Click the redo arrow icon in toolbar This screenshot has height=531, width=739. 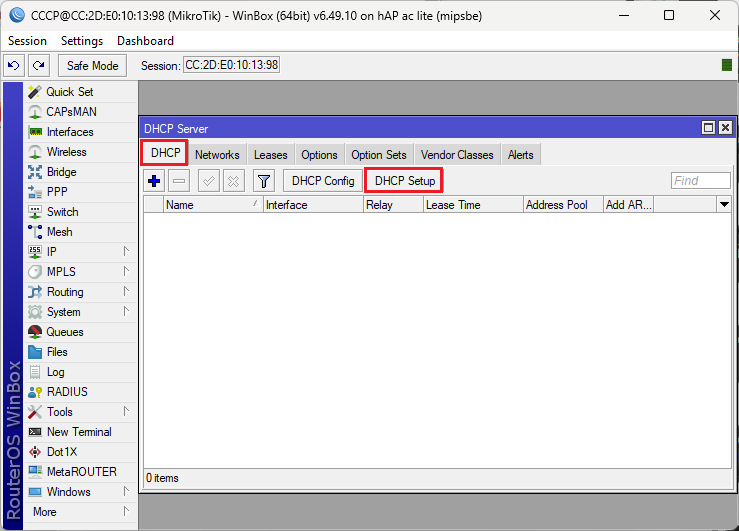click(x=39, y=65)
